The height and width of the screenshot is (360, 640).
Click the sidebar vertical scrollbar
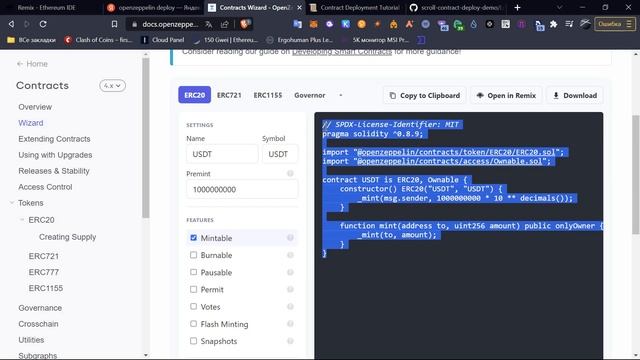point(146,137)
